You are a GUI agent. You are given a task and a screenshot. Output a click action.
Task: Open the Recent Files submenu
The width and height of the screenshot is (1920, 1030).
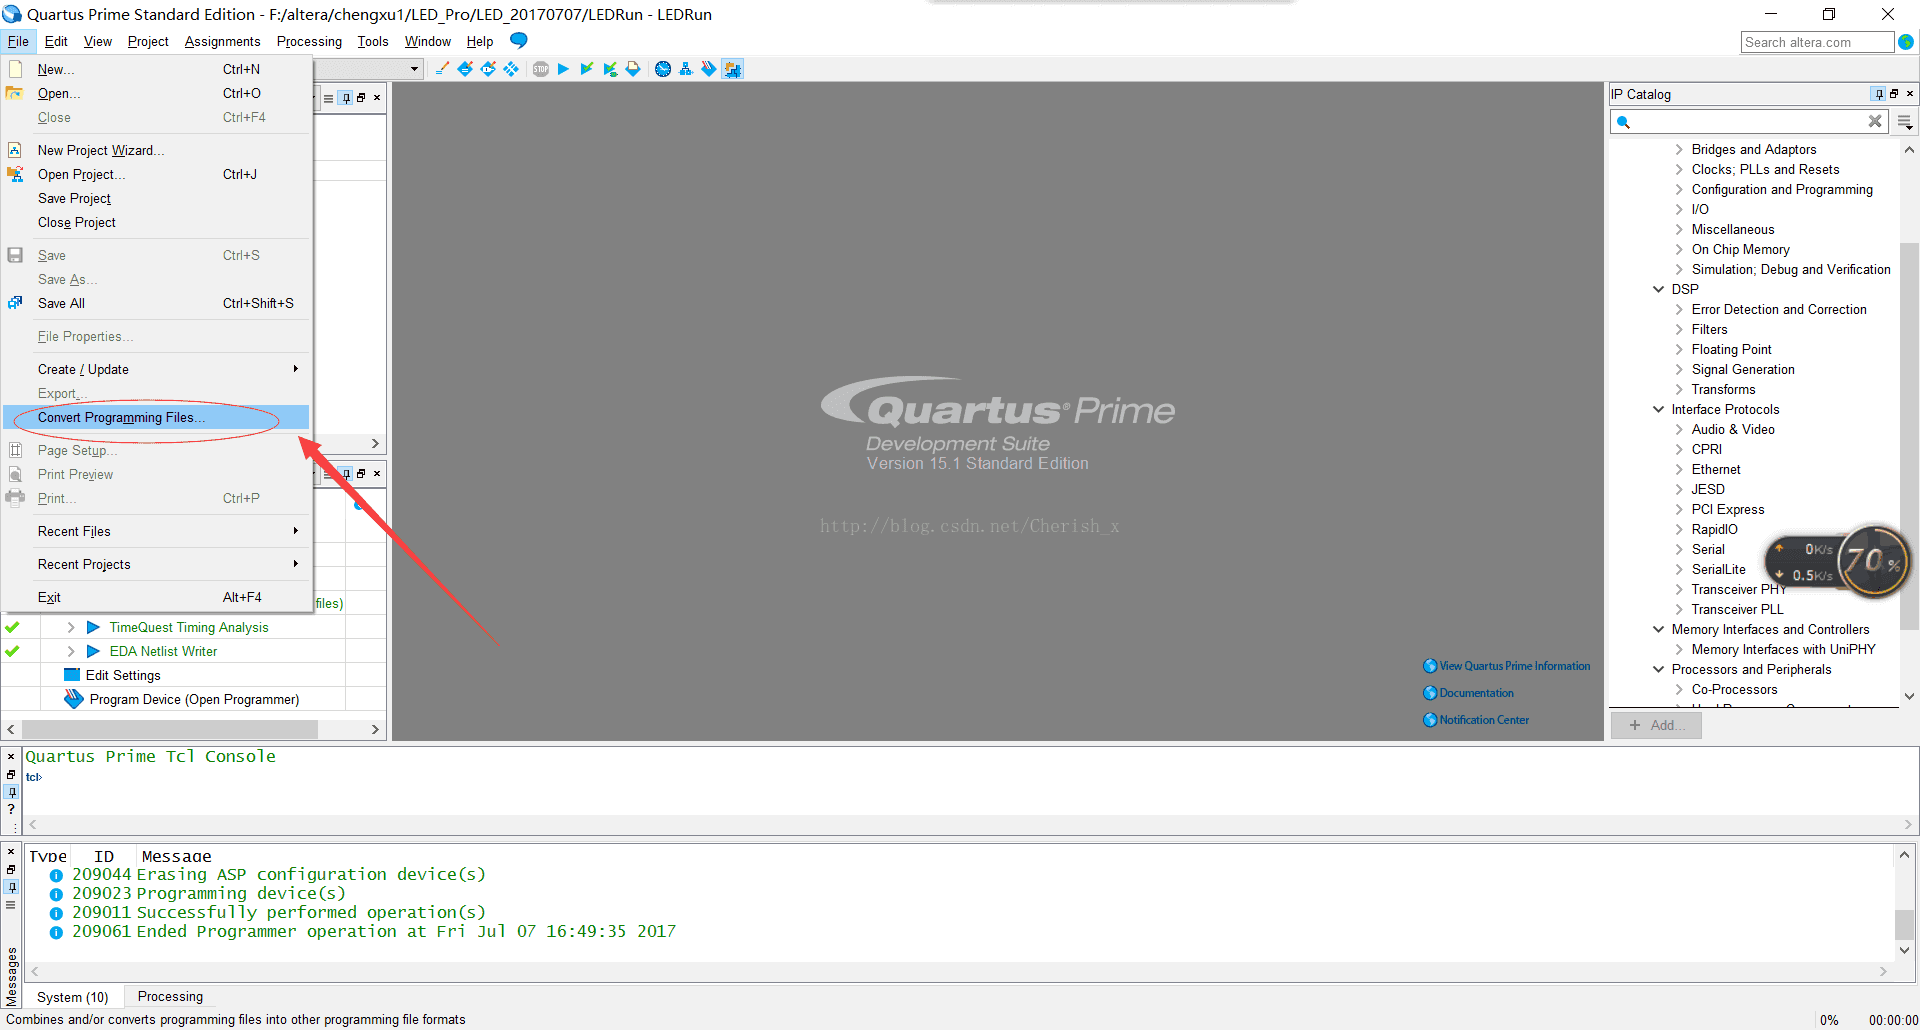click(157, 531)
